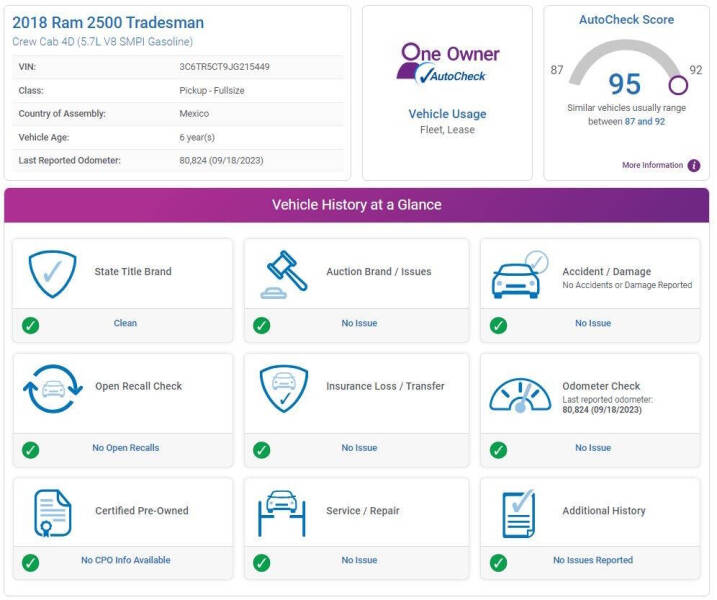Click green checkmark beside No Open Recalls
This screenshot has height=600, width=717.
30,449
